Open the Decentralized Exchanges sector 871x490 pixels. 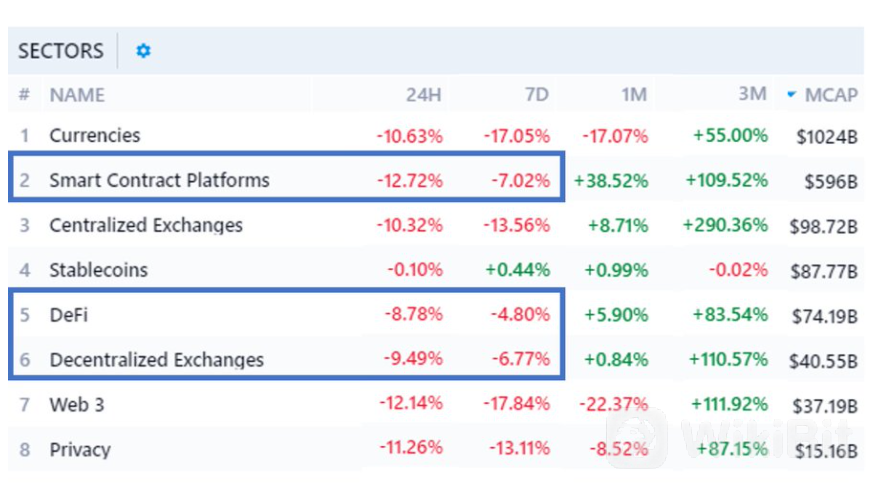tap(156, 360)
